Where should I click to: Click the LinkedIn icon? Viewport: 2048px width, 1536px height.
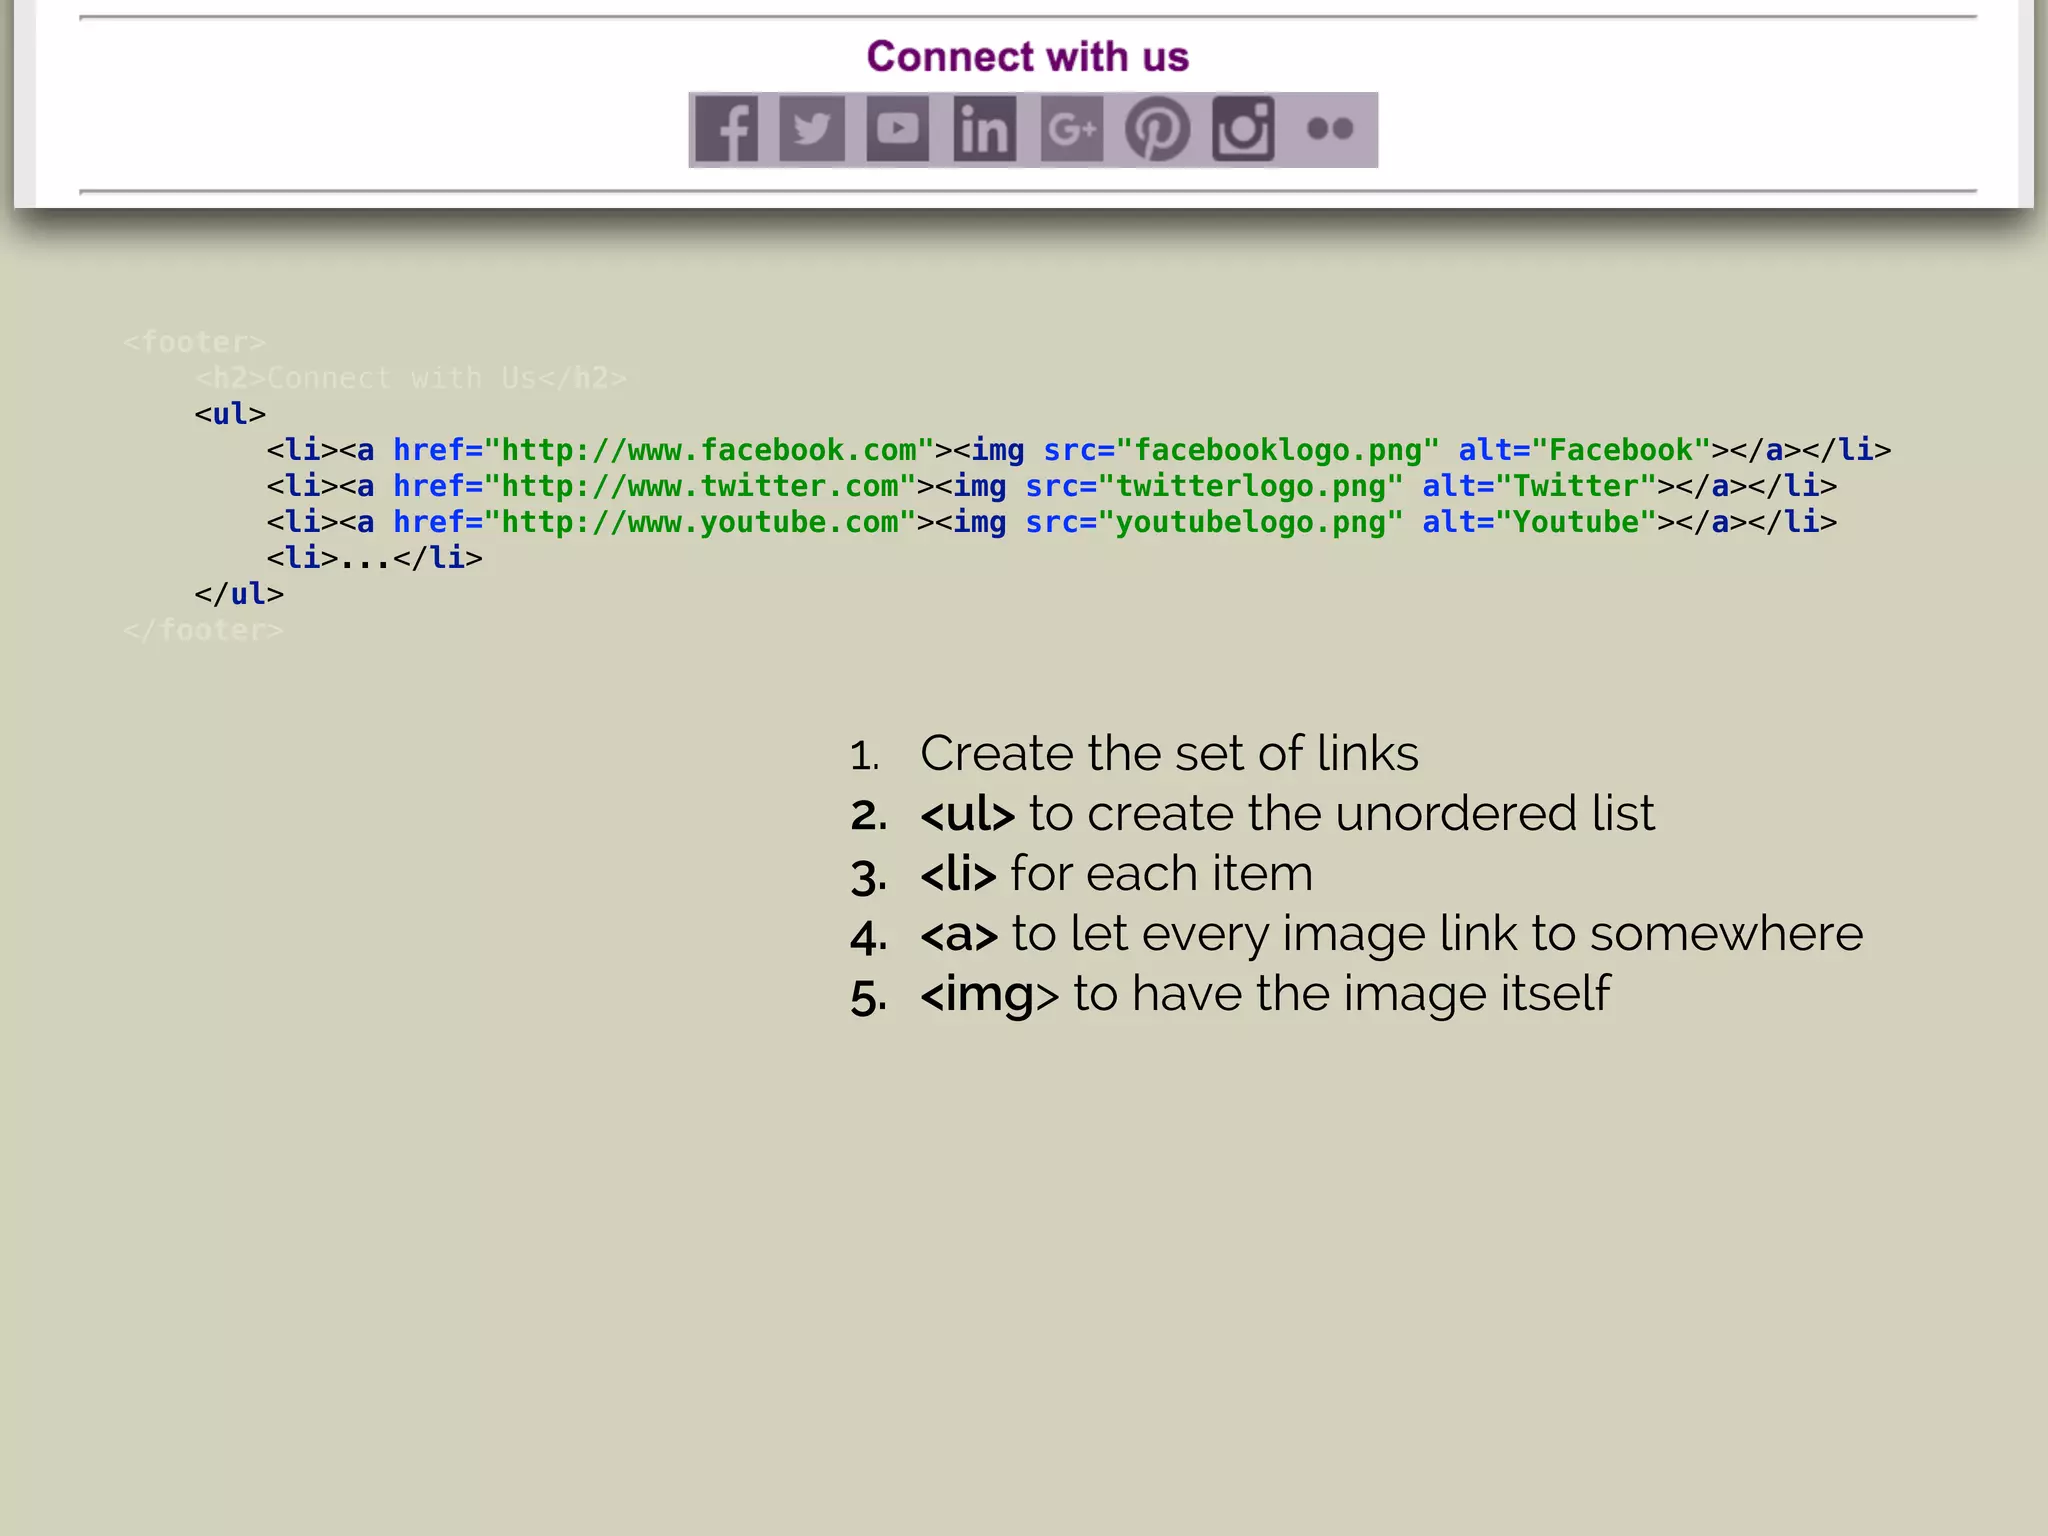click(984, 129)
